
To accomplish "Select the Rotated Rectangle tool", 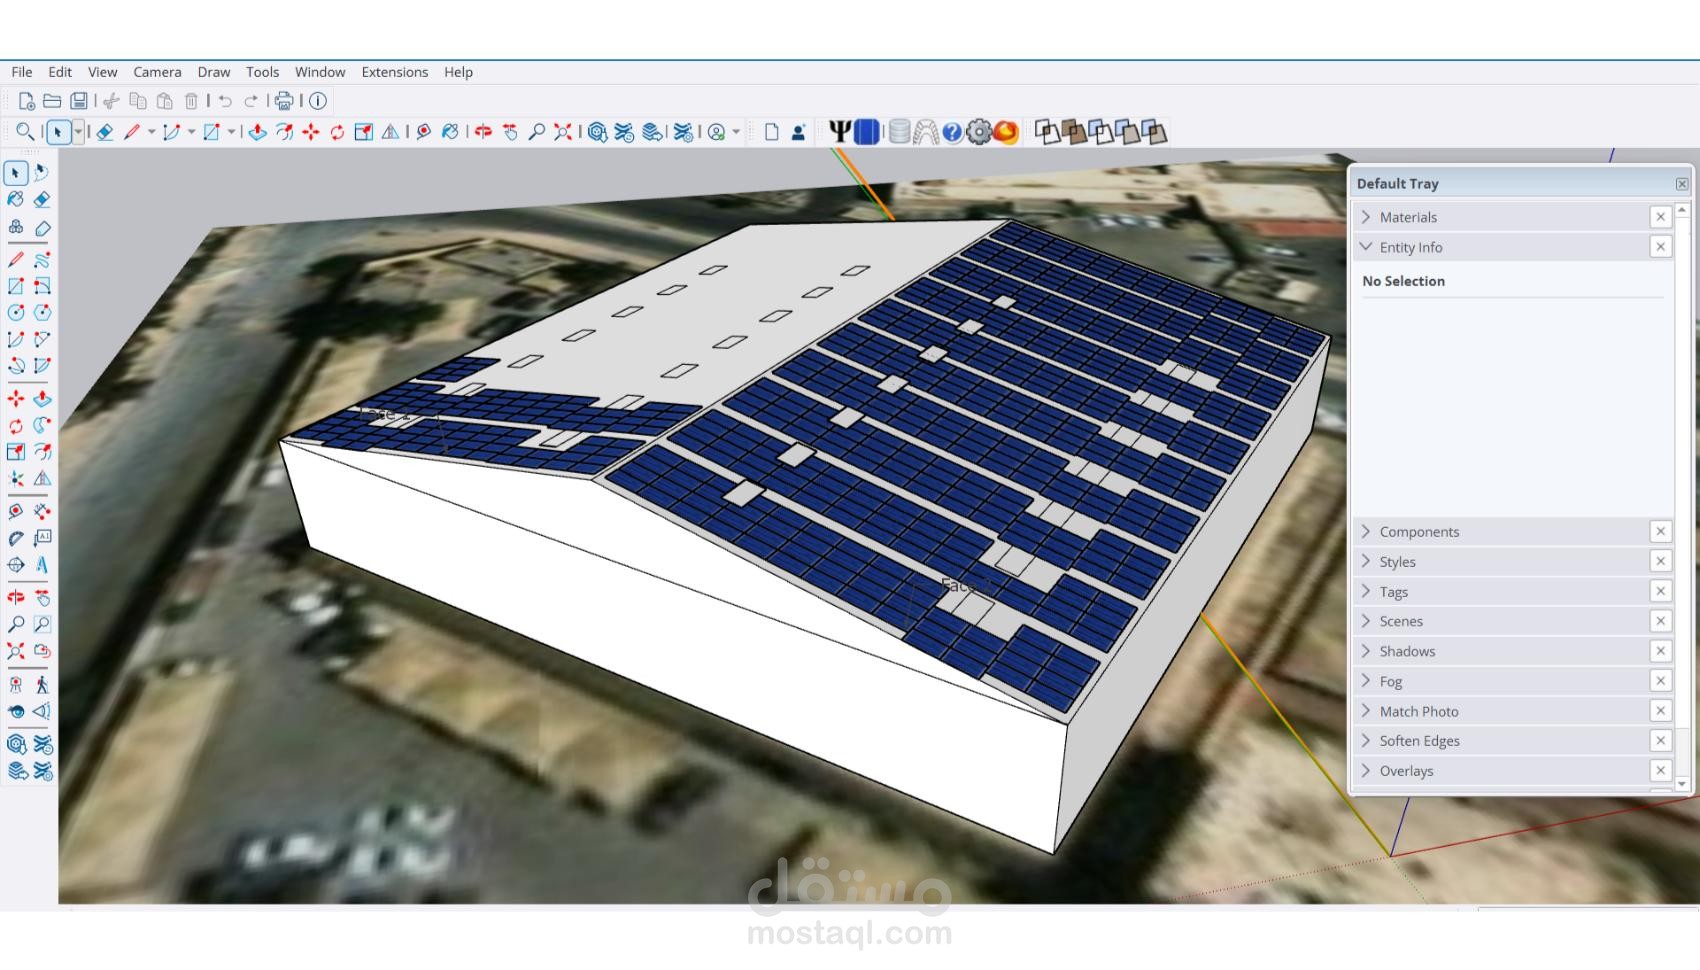I will 42,286.
